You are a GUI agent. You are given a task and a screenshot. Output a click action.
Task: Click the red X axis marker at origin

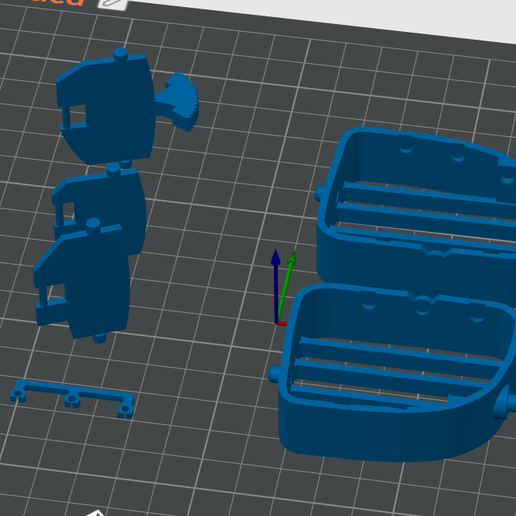[282, 323]
